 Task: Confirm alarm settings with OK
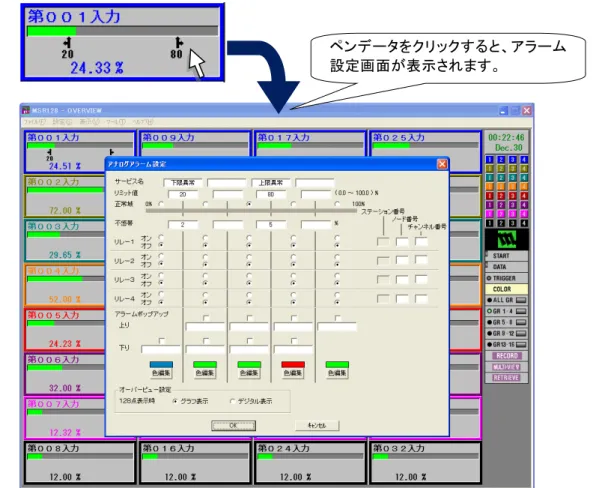click(233, 426)
